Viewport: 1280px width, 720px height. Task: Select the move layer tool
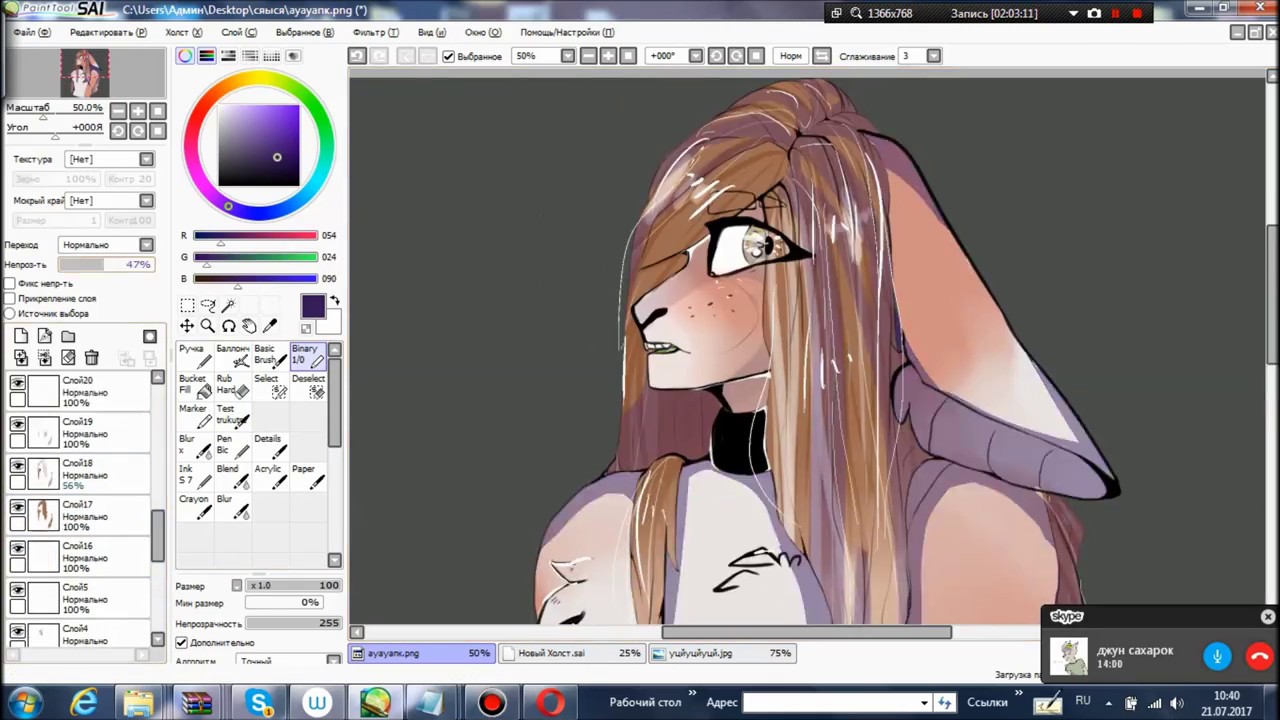pyautogui.click(x=187, y=326)
